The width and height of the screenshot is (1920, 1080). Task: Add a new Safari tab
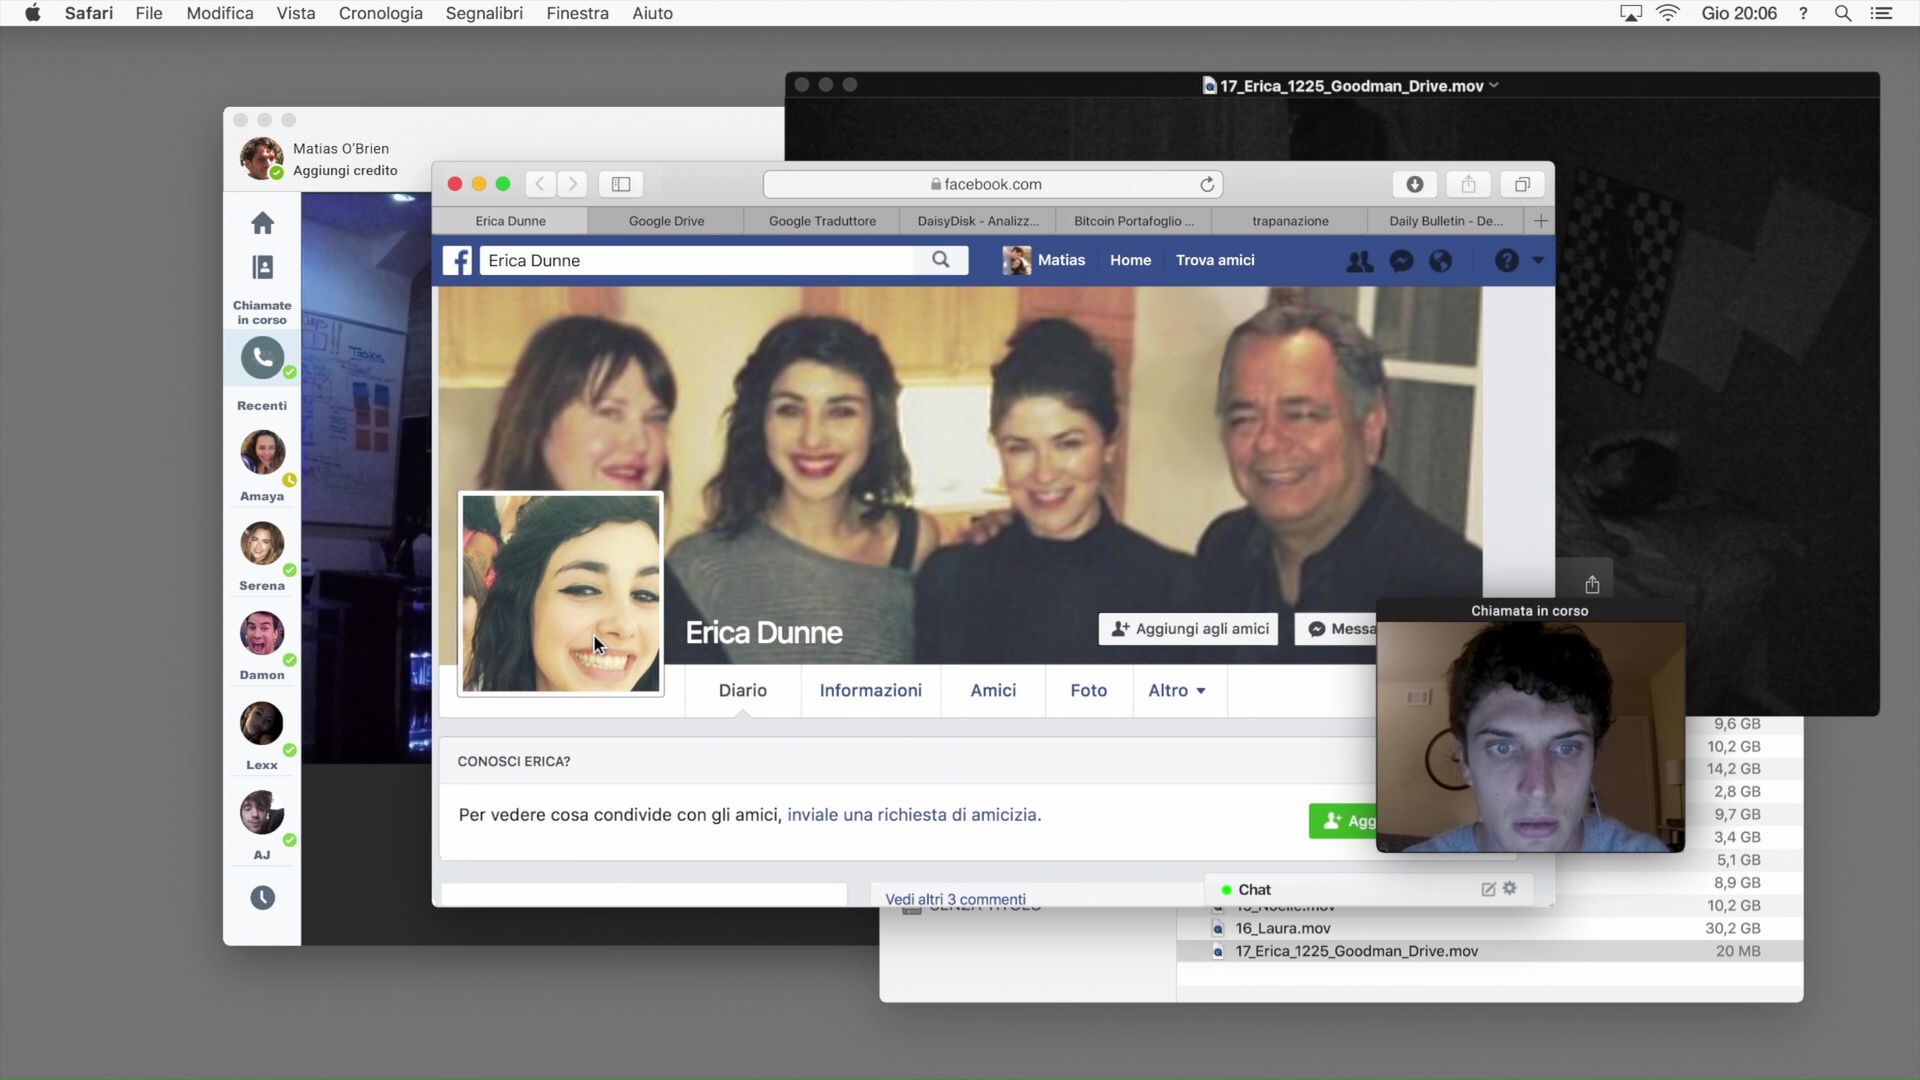tap(1541, 221)
